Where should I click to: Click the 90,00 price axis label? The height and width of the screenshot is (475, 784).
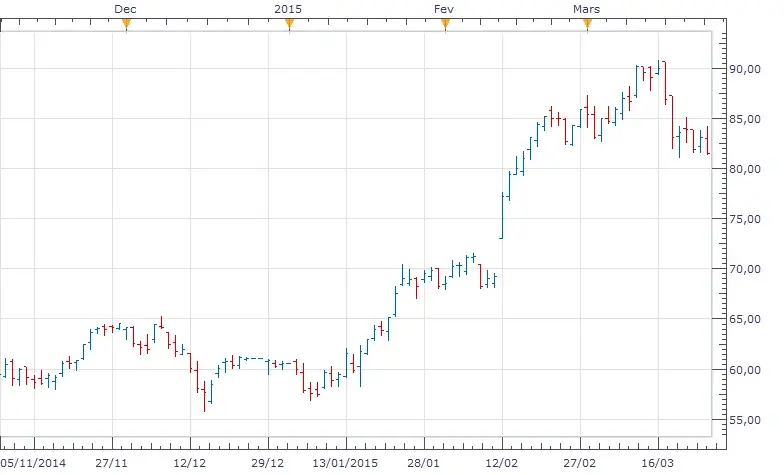click(746, 70)
